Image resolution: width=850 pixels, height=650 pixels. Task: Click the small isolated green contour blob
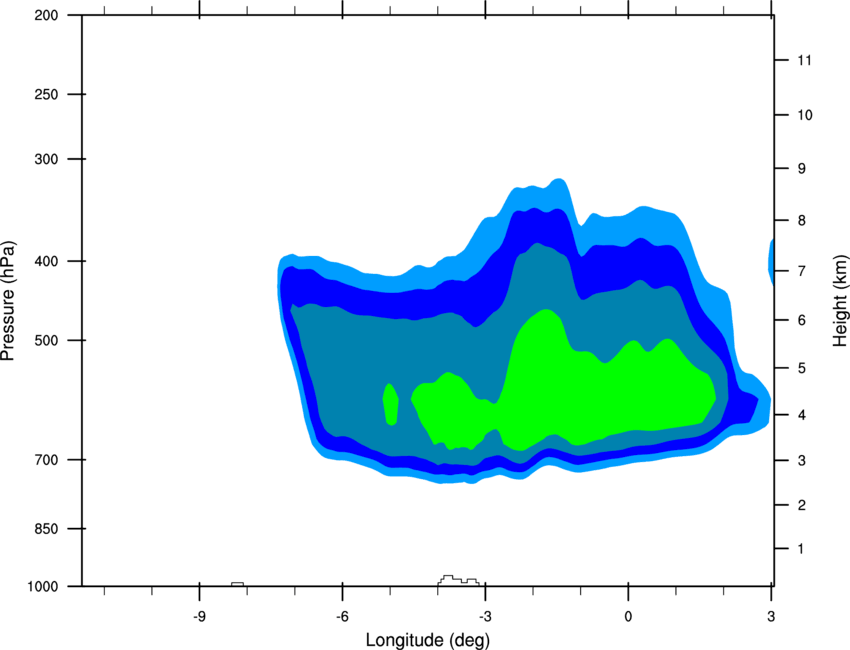coord(391,404)
